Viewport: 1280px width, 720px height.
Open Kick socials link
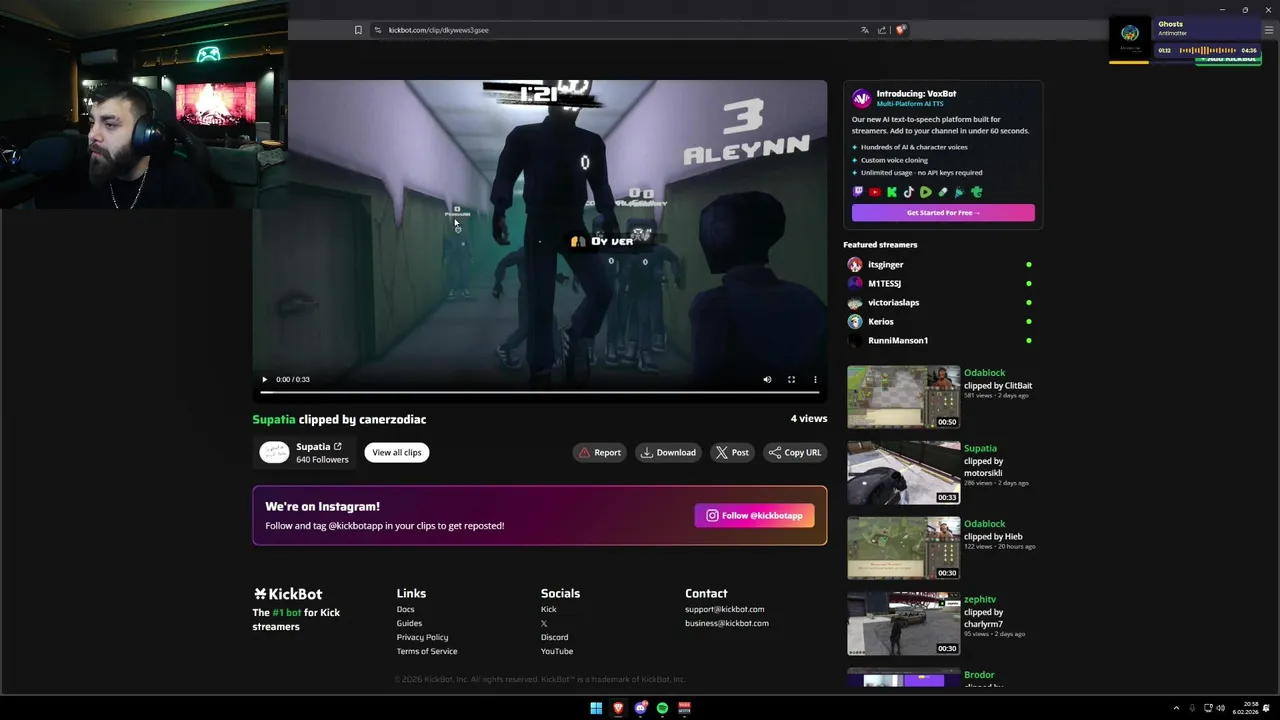click(x=548, y=610)
